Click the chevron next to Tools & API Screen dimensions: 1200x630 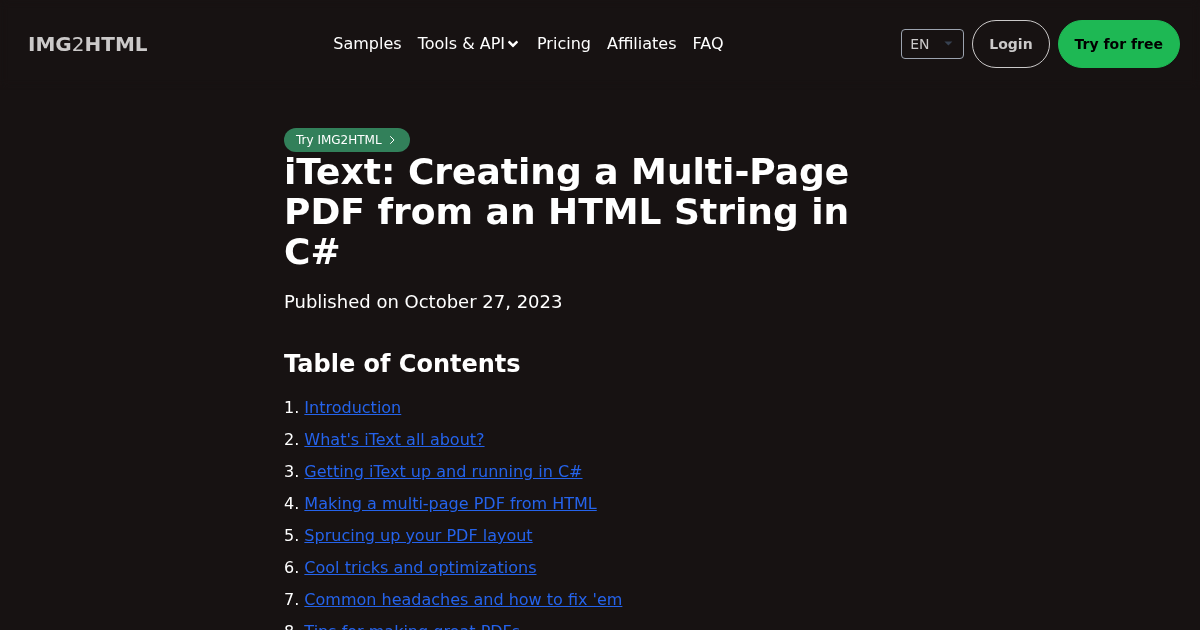tap(513, 44)
